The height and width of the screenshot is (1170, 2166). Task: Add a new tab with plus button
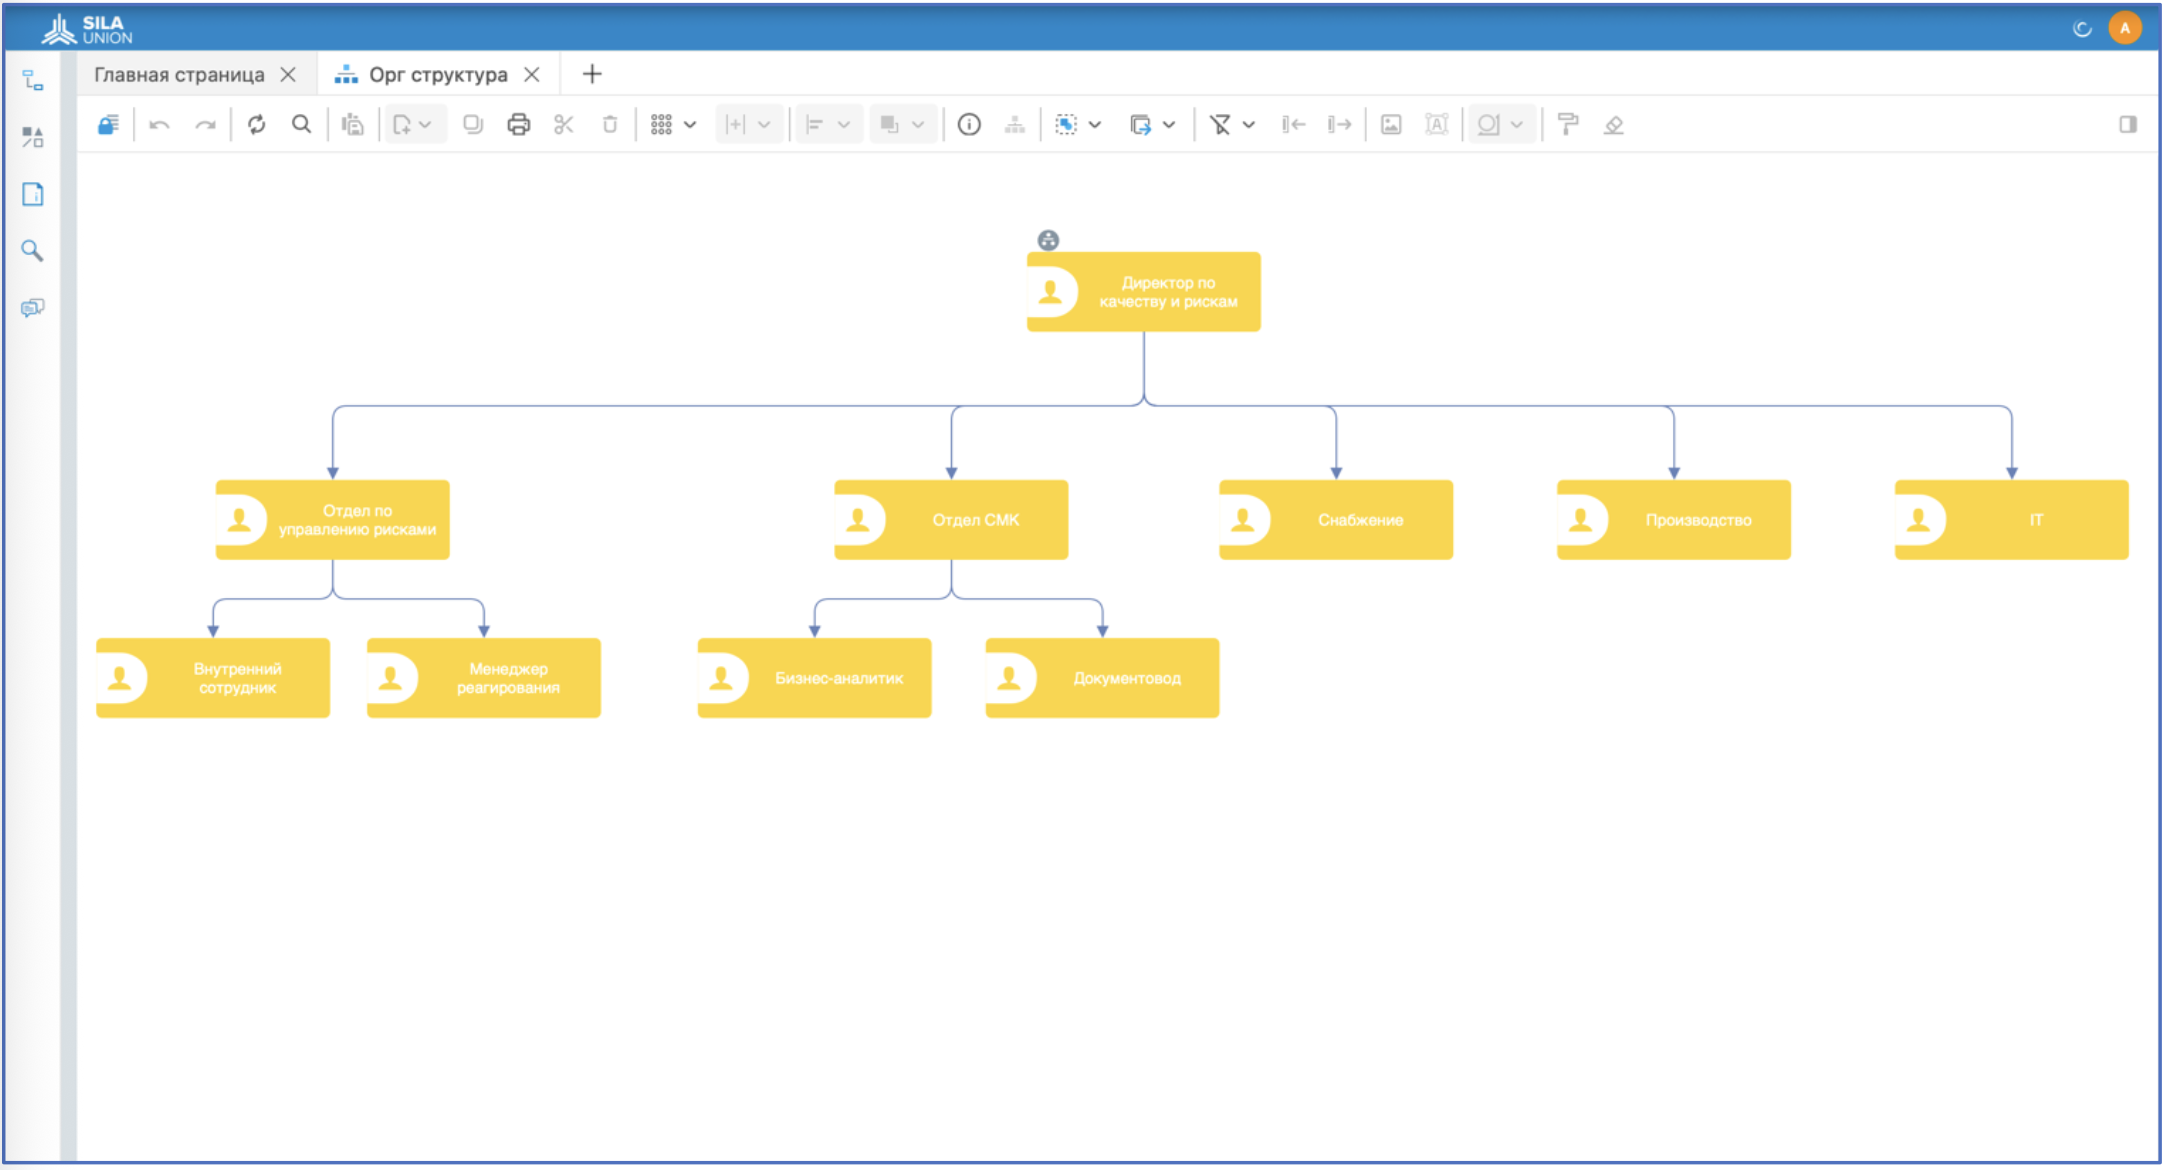tap(592, 75)
